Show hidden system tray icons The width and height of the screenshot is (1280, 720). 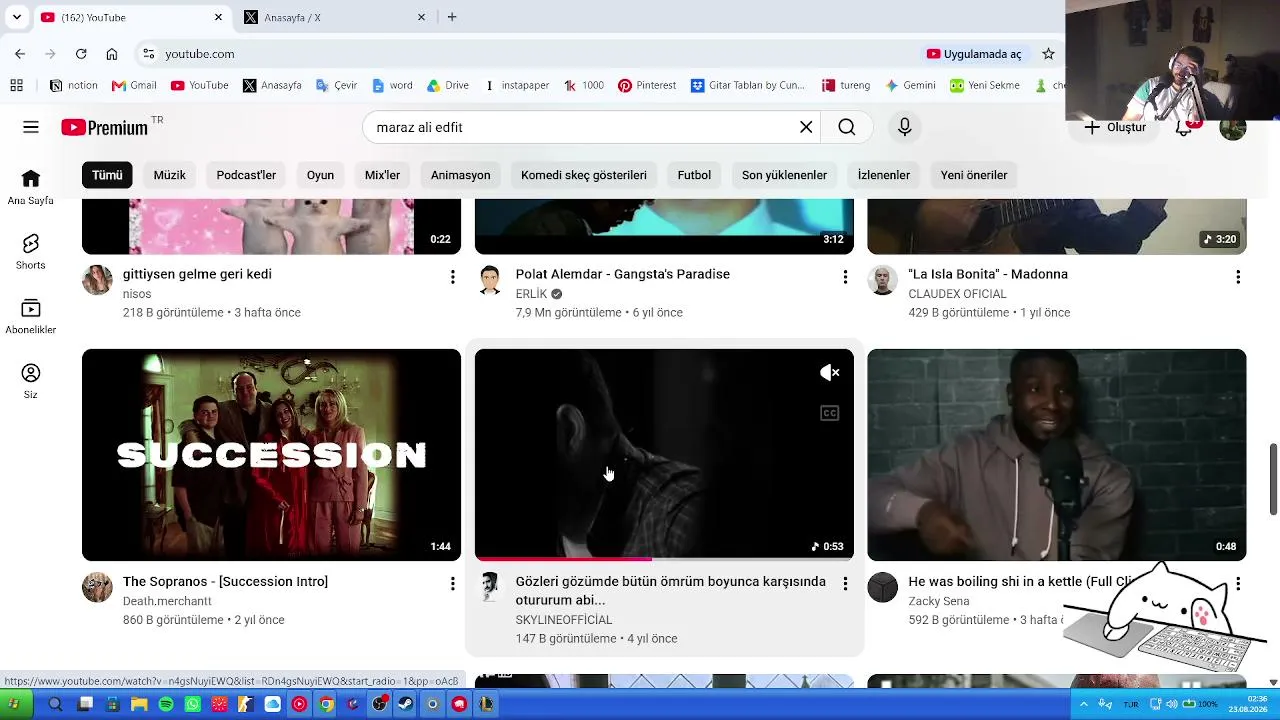(x=1083, y=704)
